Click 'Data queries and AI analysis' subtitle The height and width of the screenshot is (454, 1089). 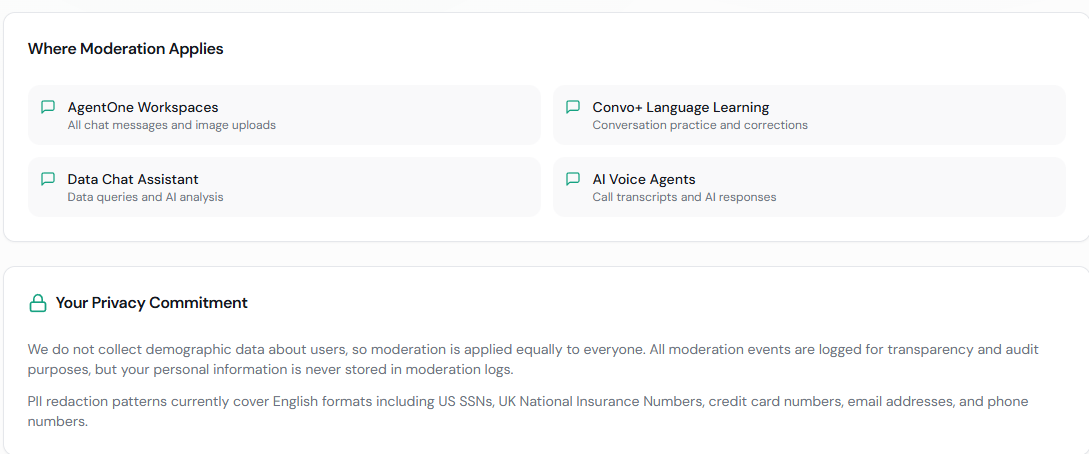tap(145, 197)
